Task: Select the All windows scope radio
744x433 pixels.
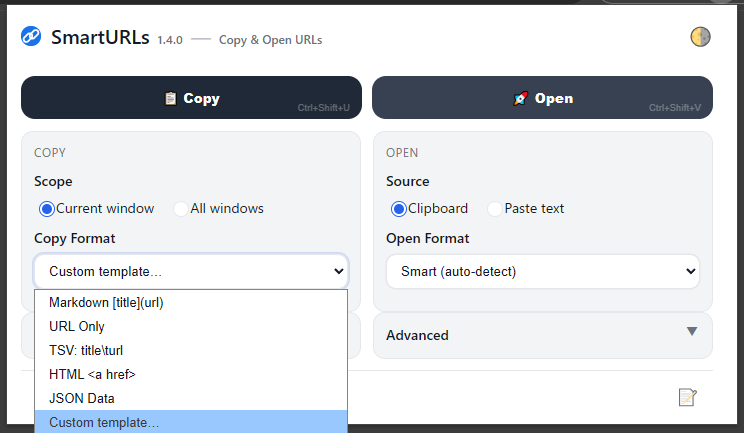Action: click(181, 209)
